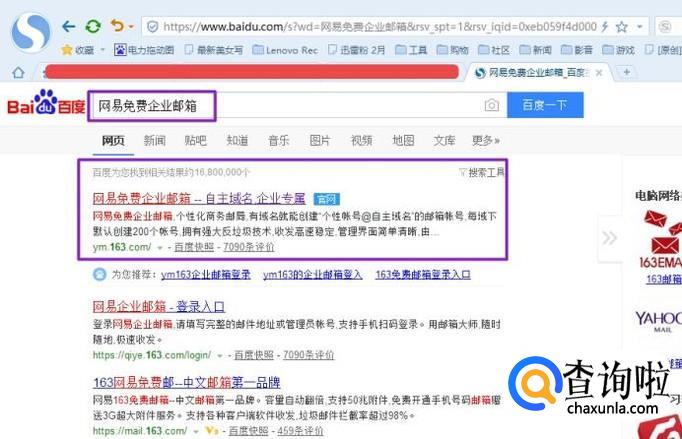This screenshot has height=439, width=682.
Task: Click the 百度一下 search button
Action: pyautogui.click(x=545, y=105)
